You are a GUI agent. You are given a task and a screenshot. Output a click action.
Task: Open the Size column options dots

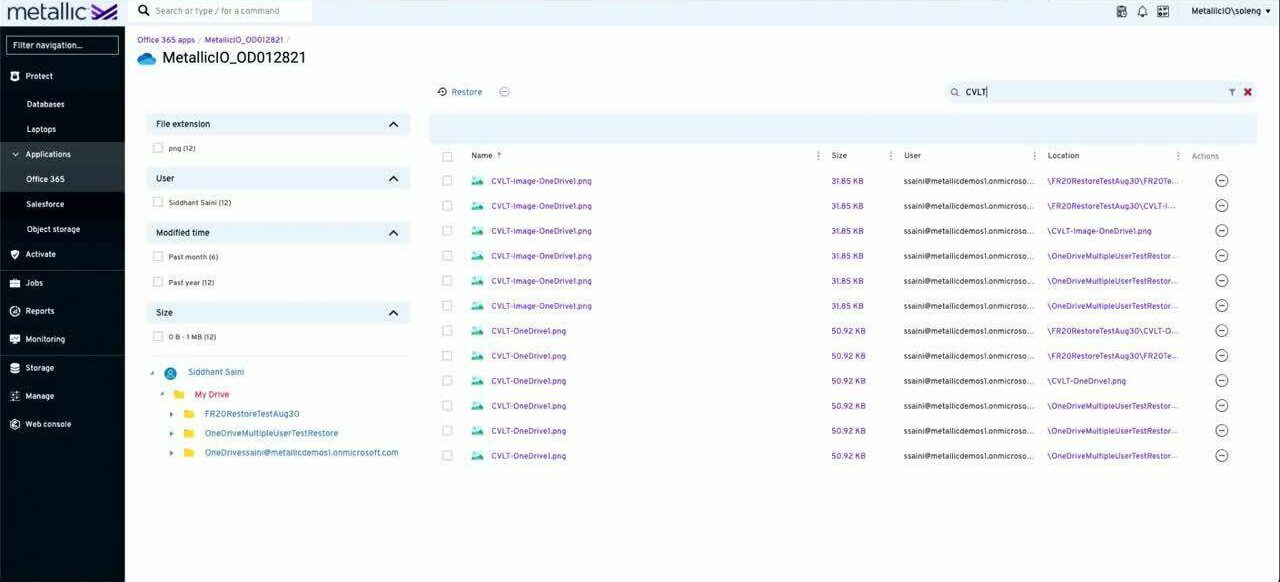(890, 156)
